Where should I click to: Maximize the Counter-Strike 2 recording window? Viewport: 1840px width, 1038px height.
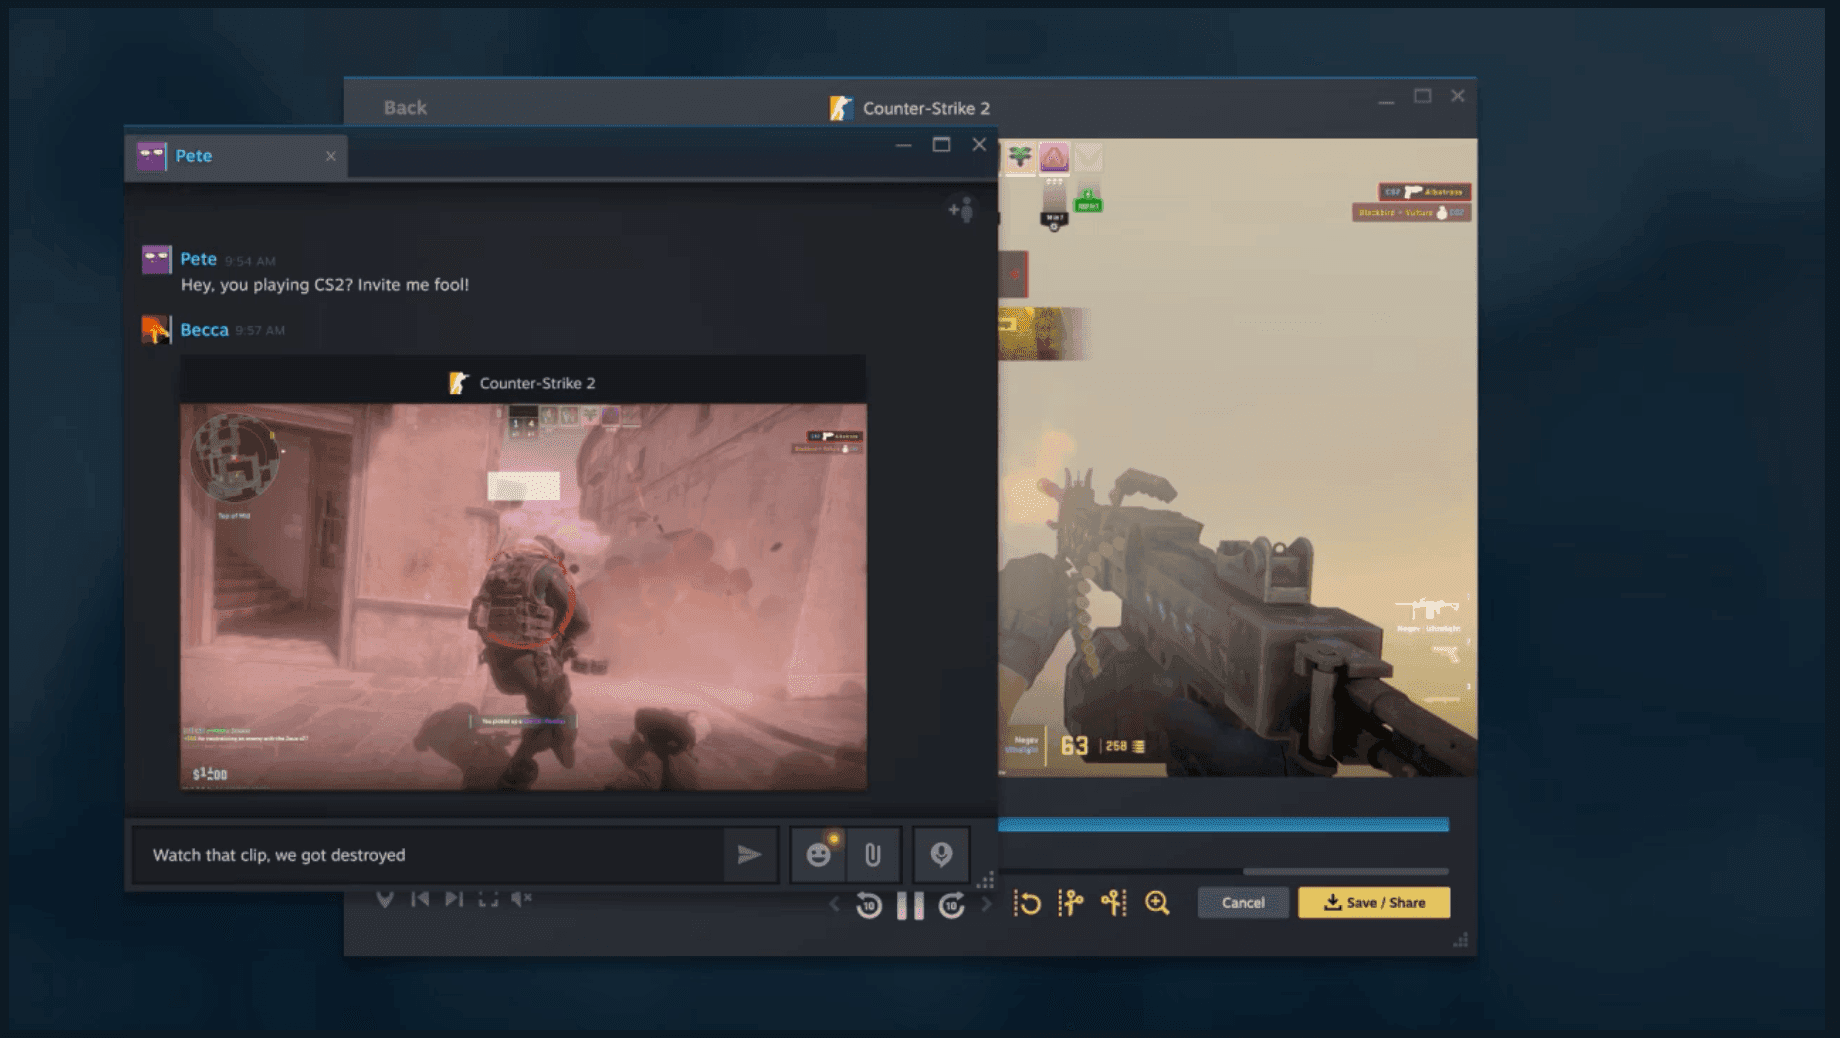click(1422, 96)
